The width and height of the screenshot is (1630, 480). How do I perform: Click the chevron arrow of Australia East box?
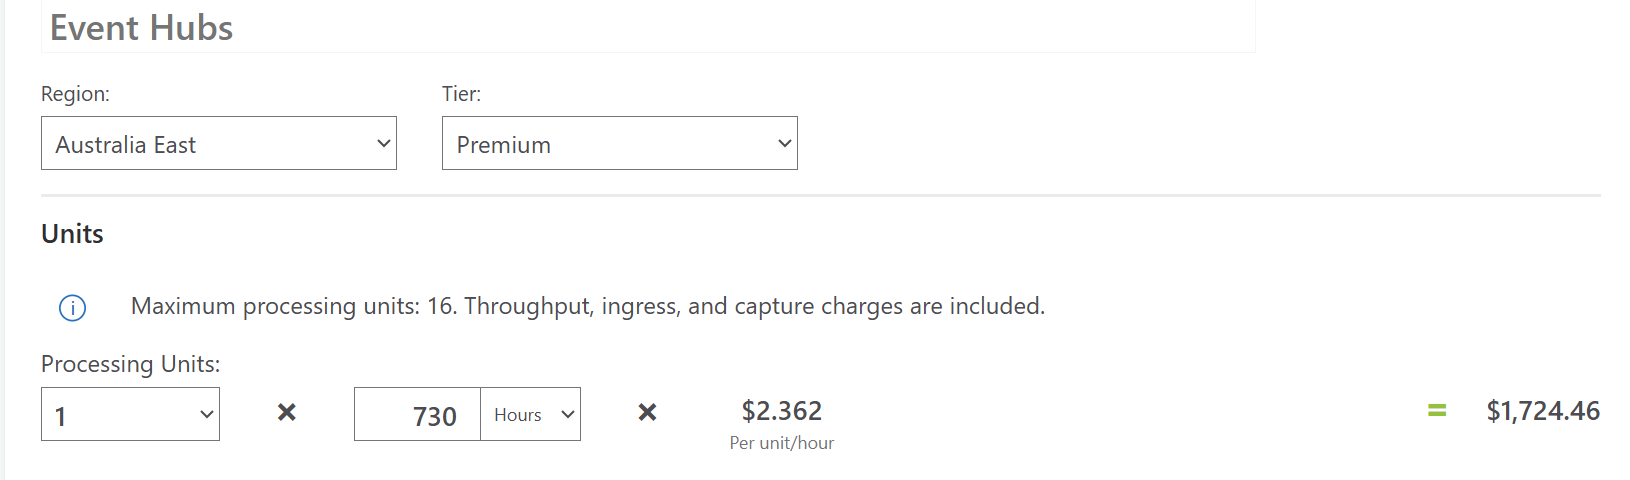click(x=383, y=143)
